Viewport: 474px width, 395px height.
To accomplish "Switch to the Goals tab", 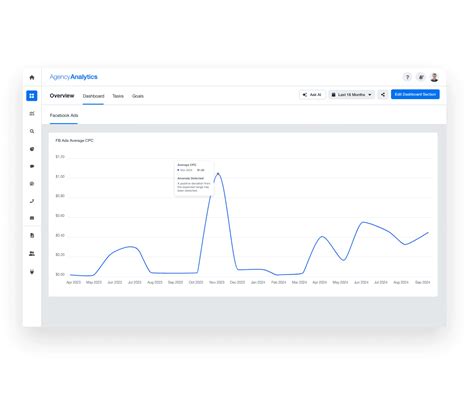I will point(138,96).
